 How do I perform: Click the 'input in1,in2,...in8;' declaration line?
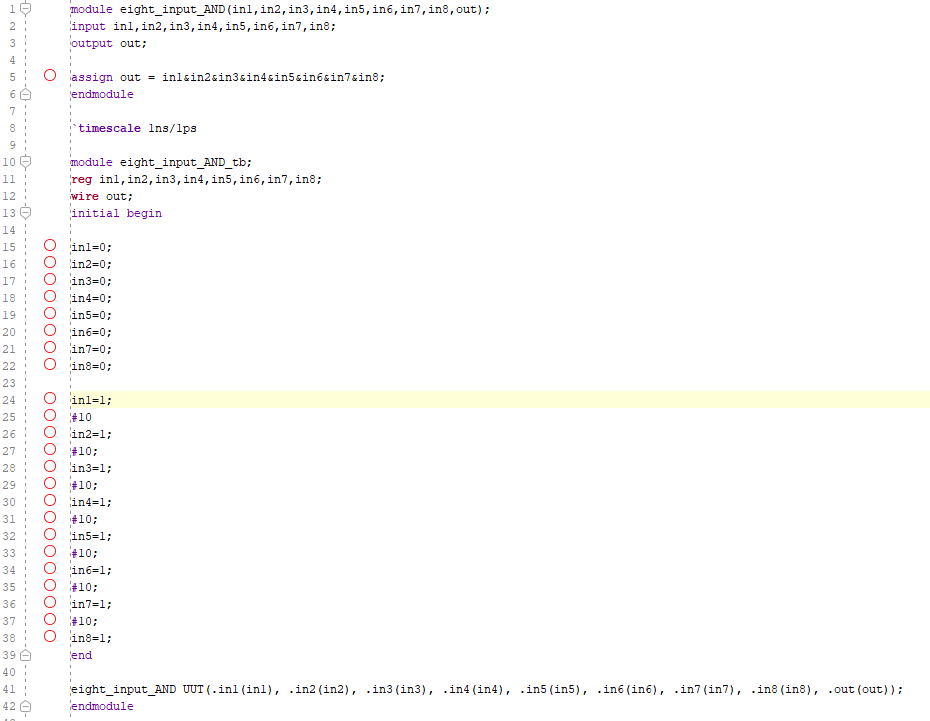[x=203, y=26]
